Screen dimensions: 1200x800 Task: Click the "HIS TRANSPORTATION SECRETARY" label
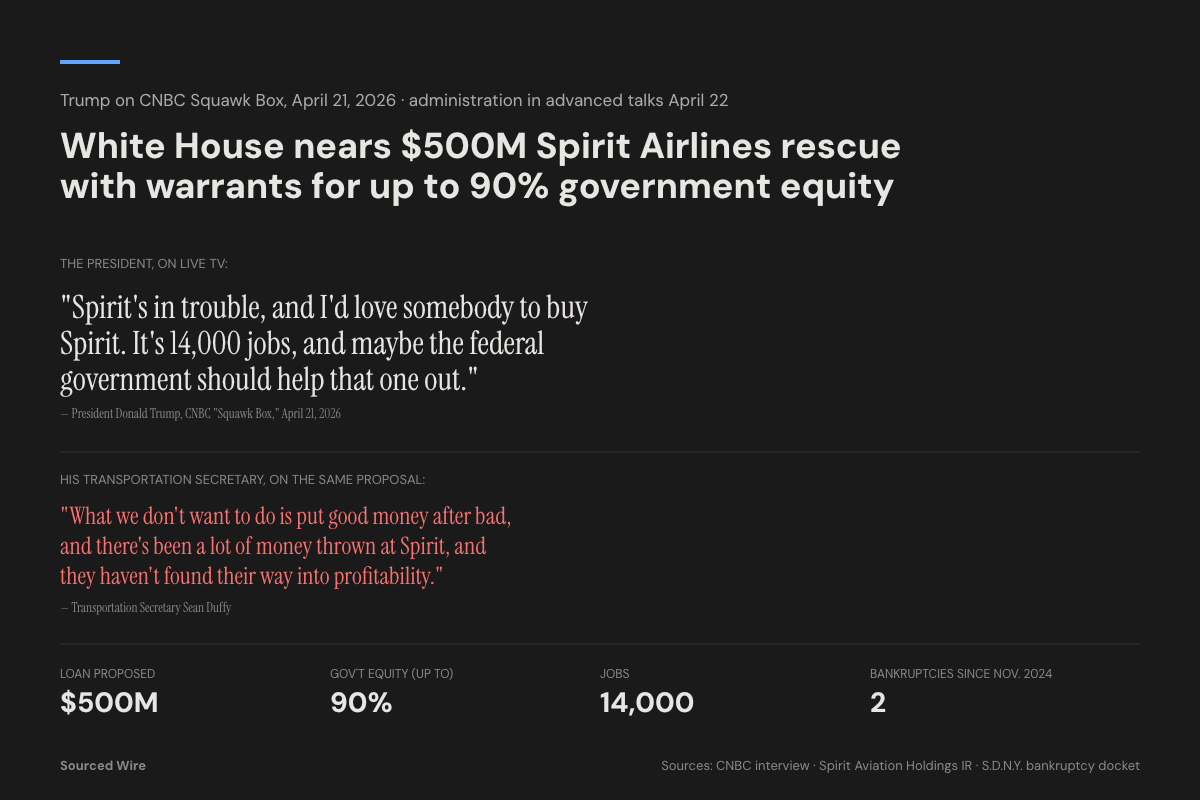click(242, 480)
